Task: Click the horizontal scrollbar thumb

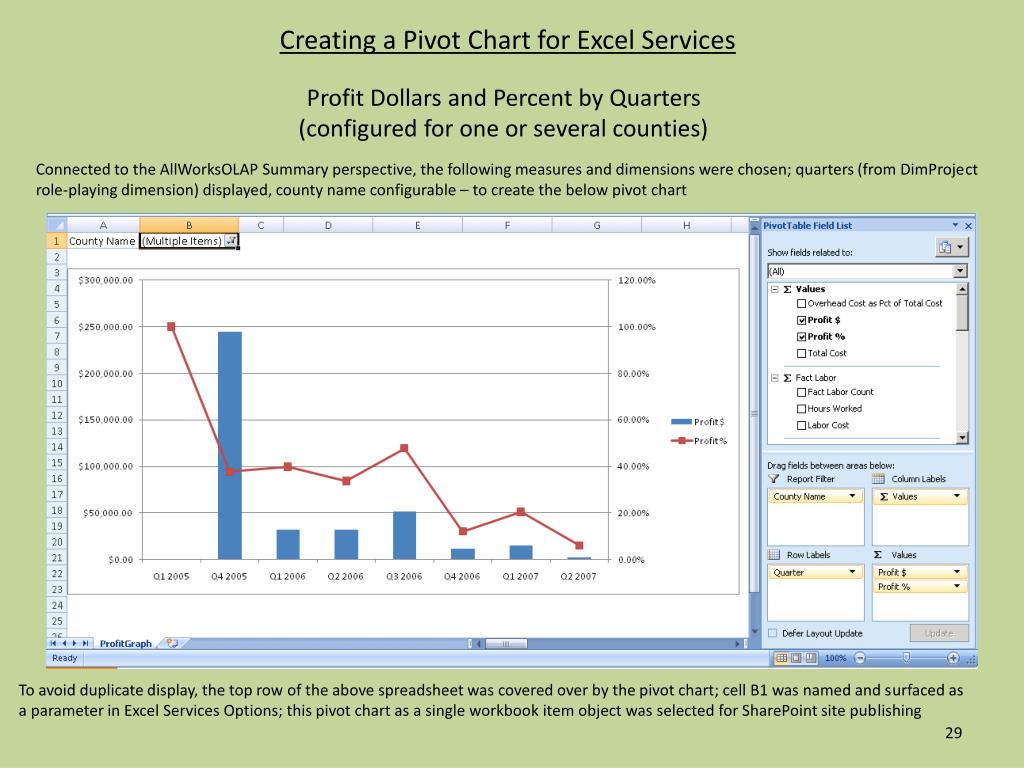Action: point(505,644)
